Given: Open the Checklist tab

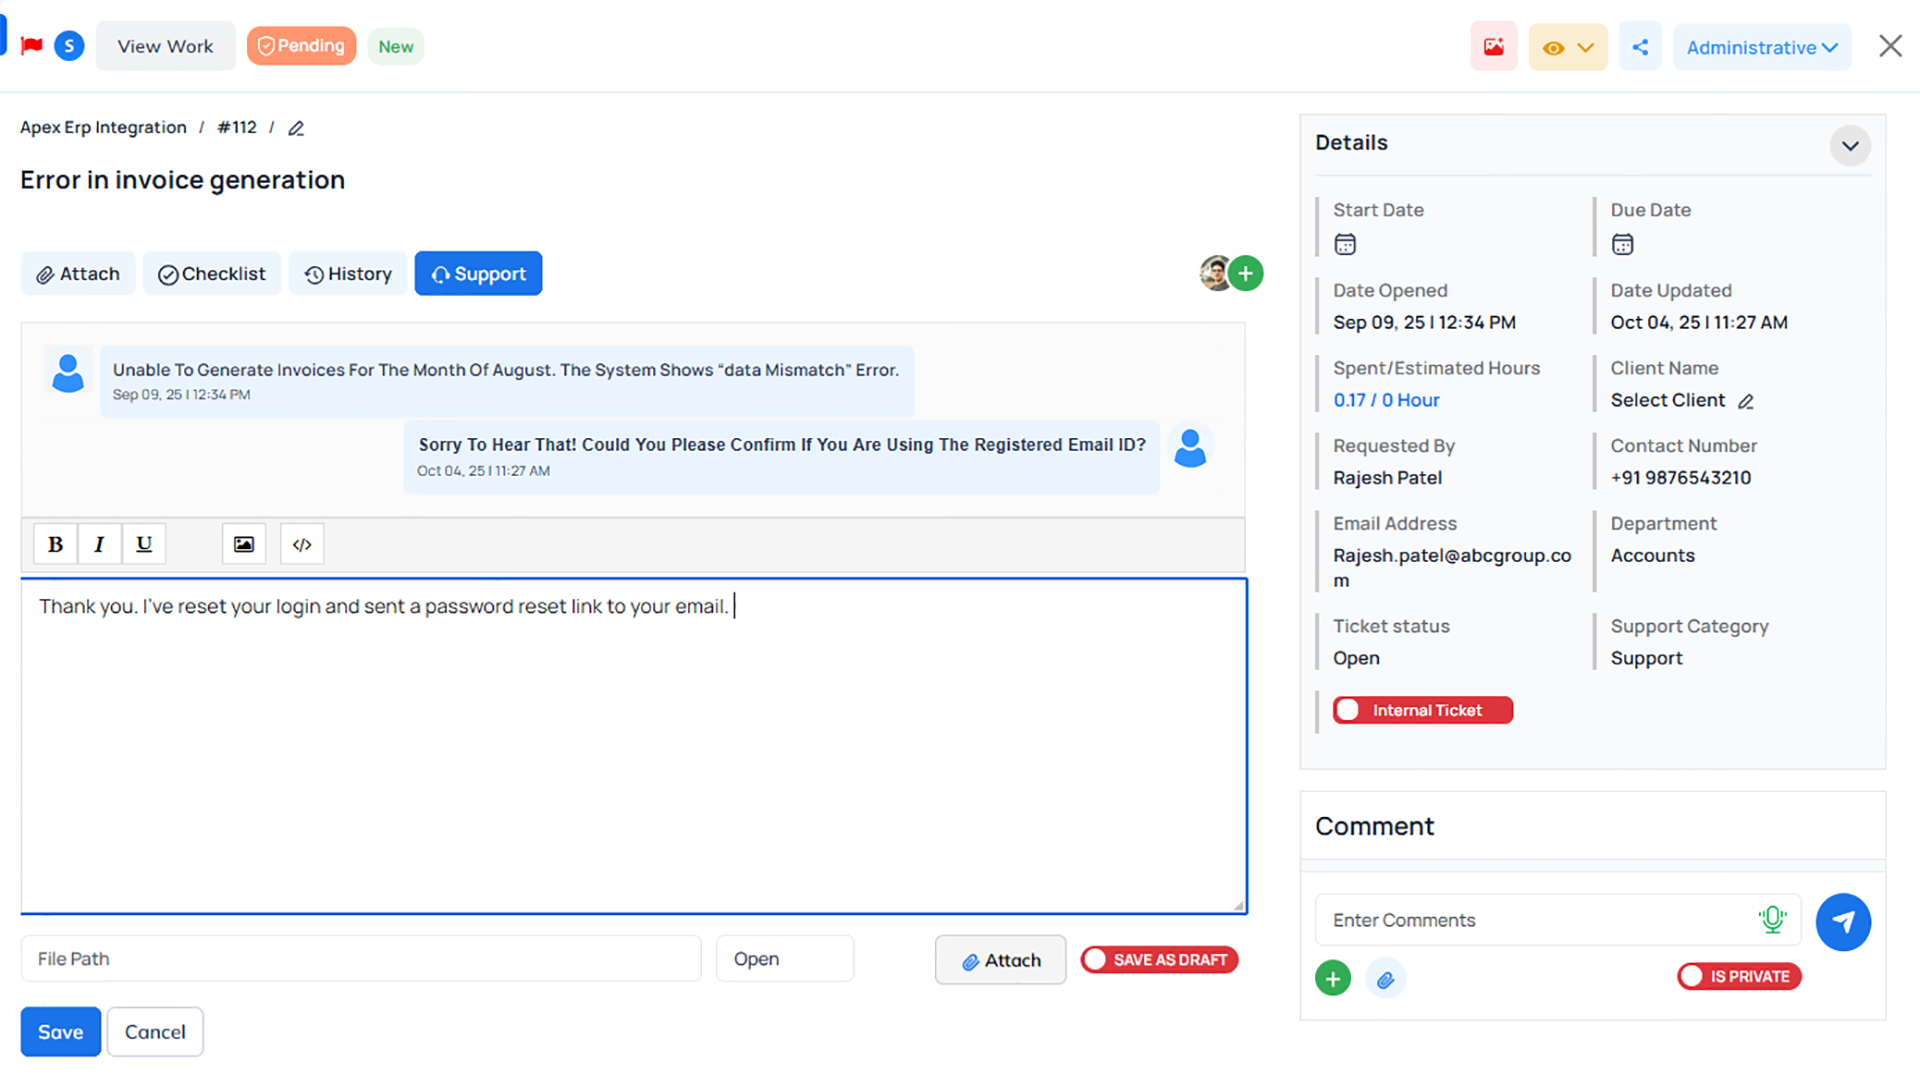Looking at the screenshot, I should click(212, 274).
